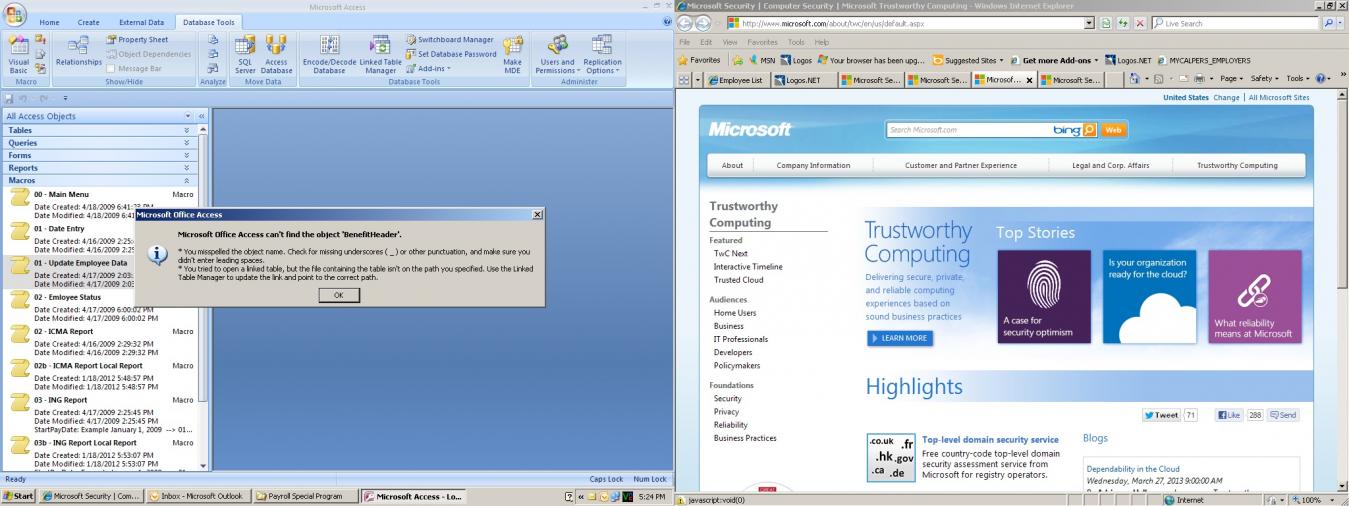Switch to the External Data ribbon tab
Image resolution: width=1349 pixels, height=506 pixels.
tap(140, 21)
